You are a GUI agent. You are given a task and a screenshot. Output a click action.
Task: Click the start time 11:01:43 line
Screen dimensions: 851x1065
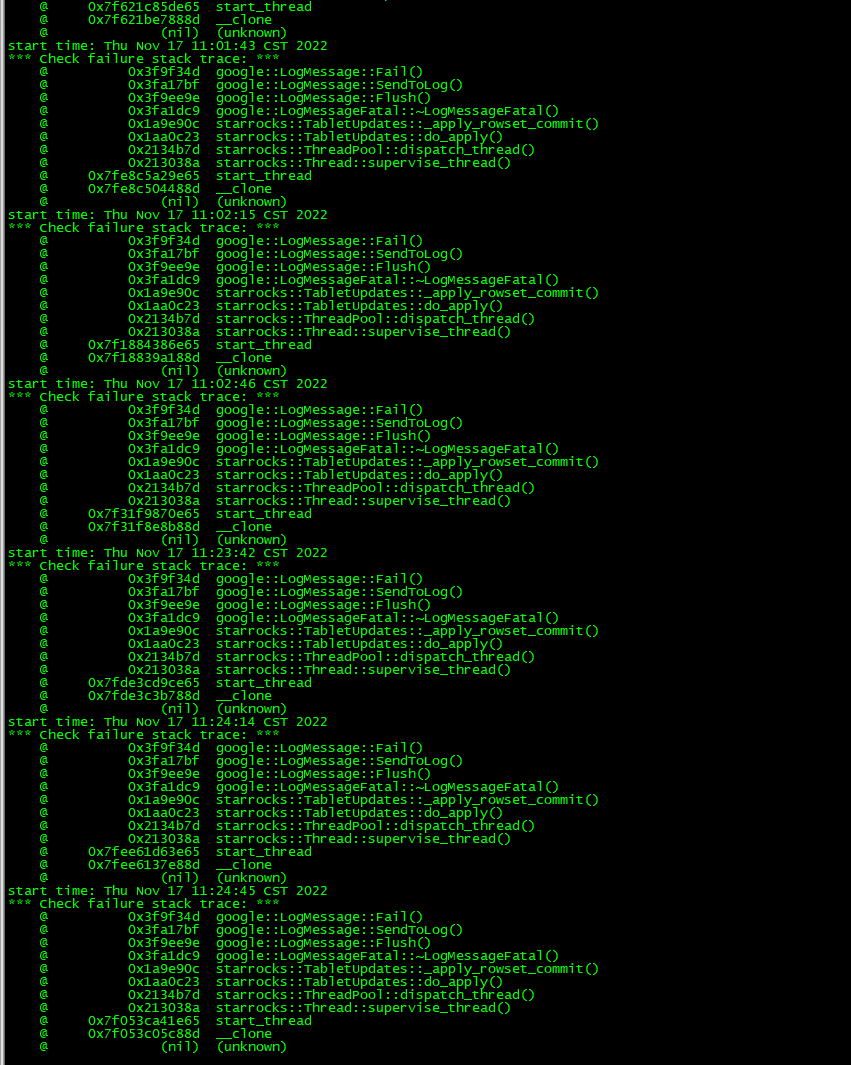coord(168,46)
